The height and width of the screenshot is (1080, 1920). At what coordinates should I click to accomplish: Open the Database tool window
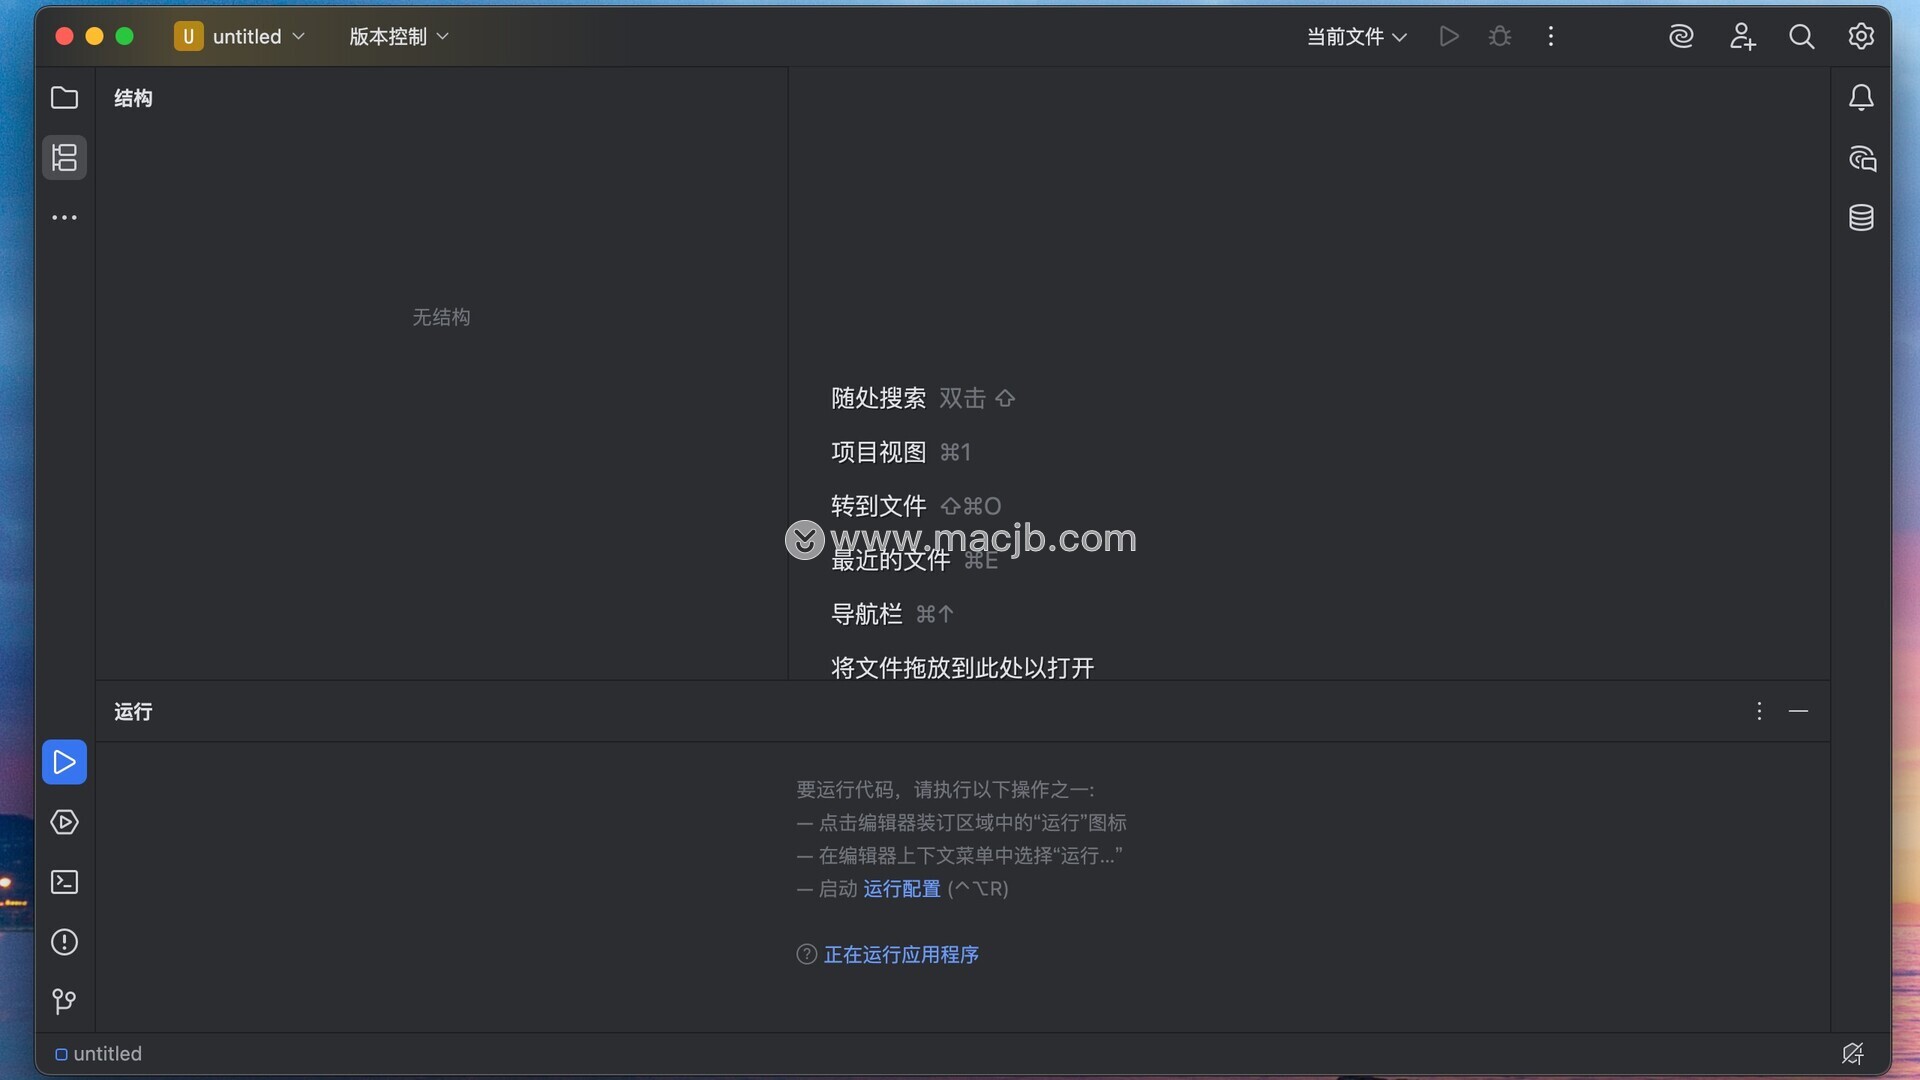pos(1860,217)
